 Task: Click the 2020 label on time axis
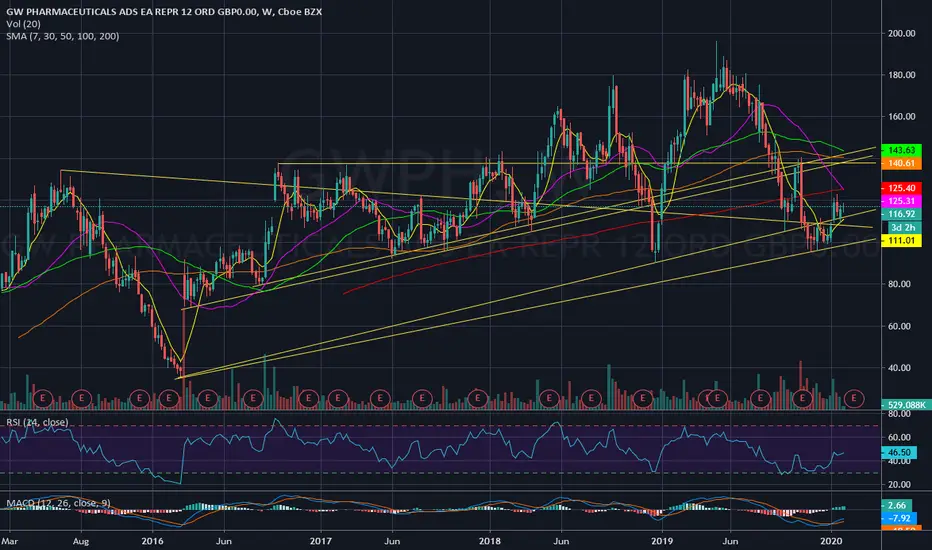tap(831, 541)
